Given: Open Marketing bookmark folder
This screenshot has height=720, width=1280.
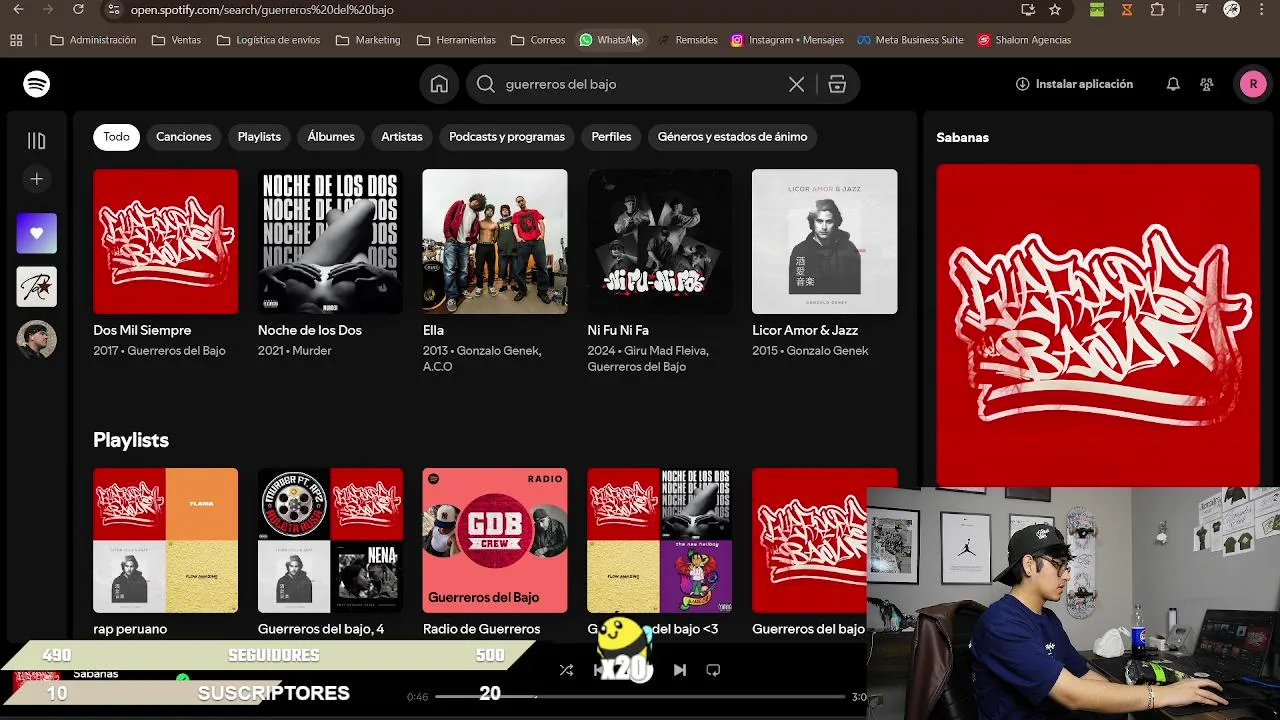Looking at the screenshot, I should coord(368,40).
